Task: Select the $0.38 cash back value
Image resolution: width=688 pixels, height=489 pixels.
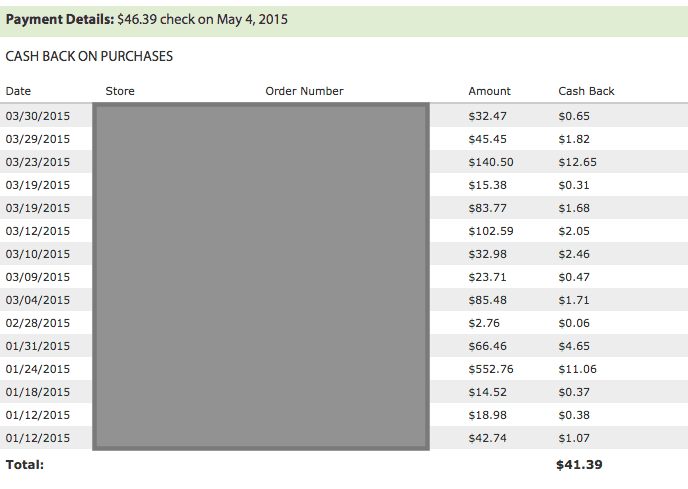Action: pos(574,415)
